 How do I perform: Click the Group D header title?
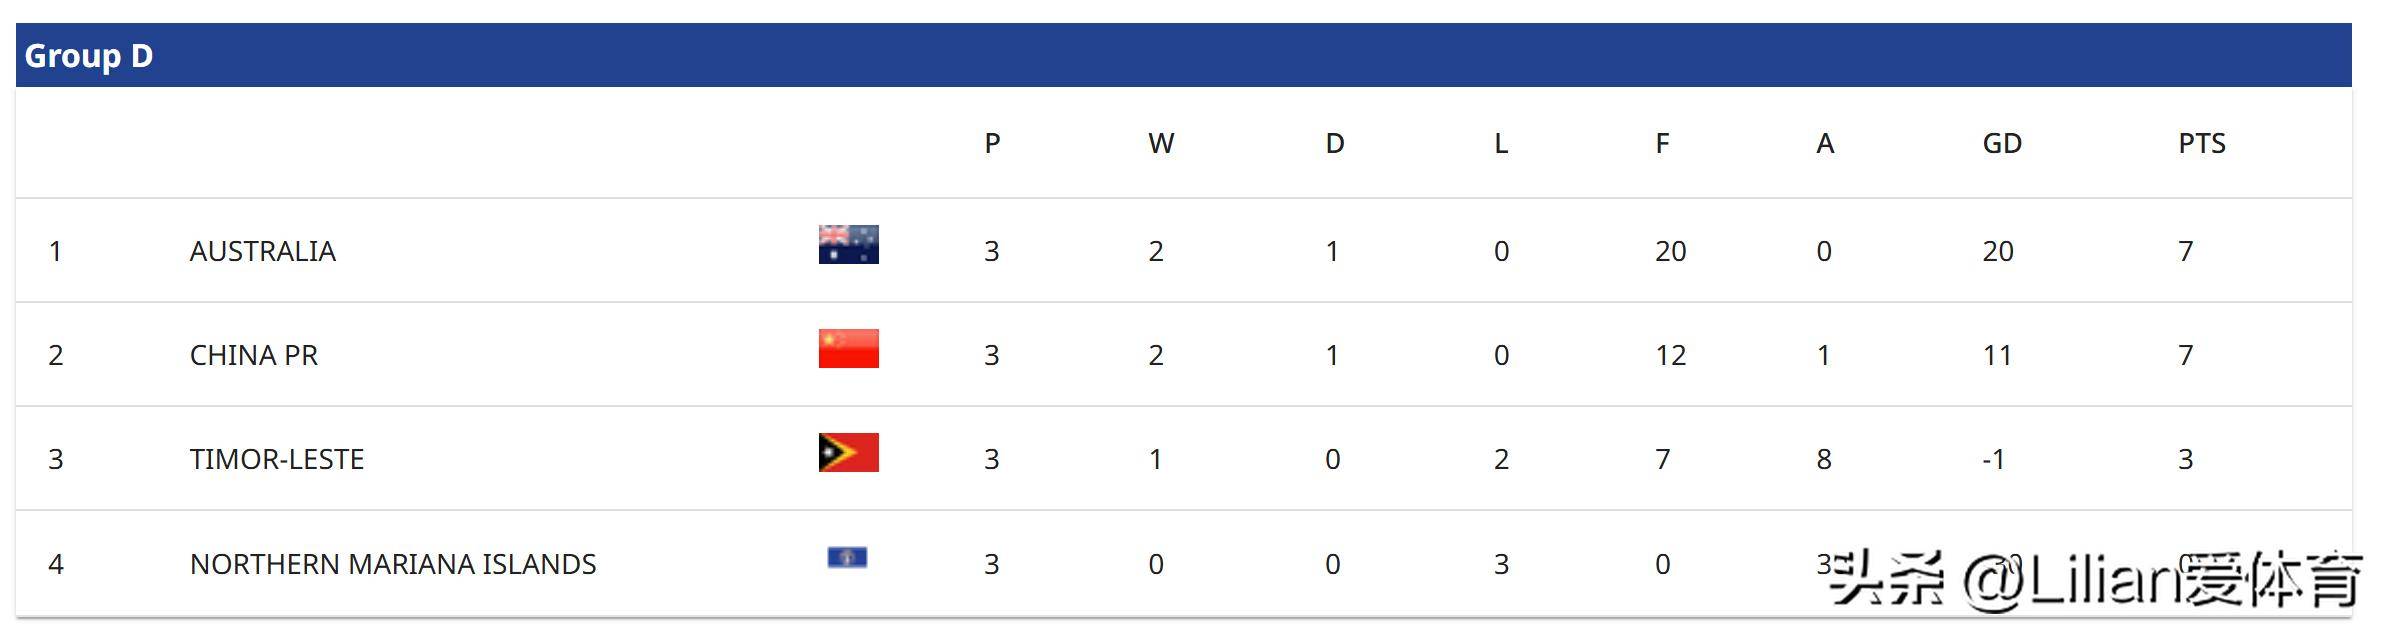[x=89, y=56]
